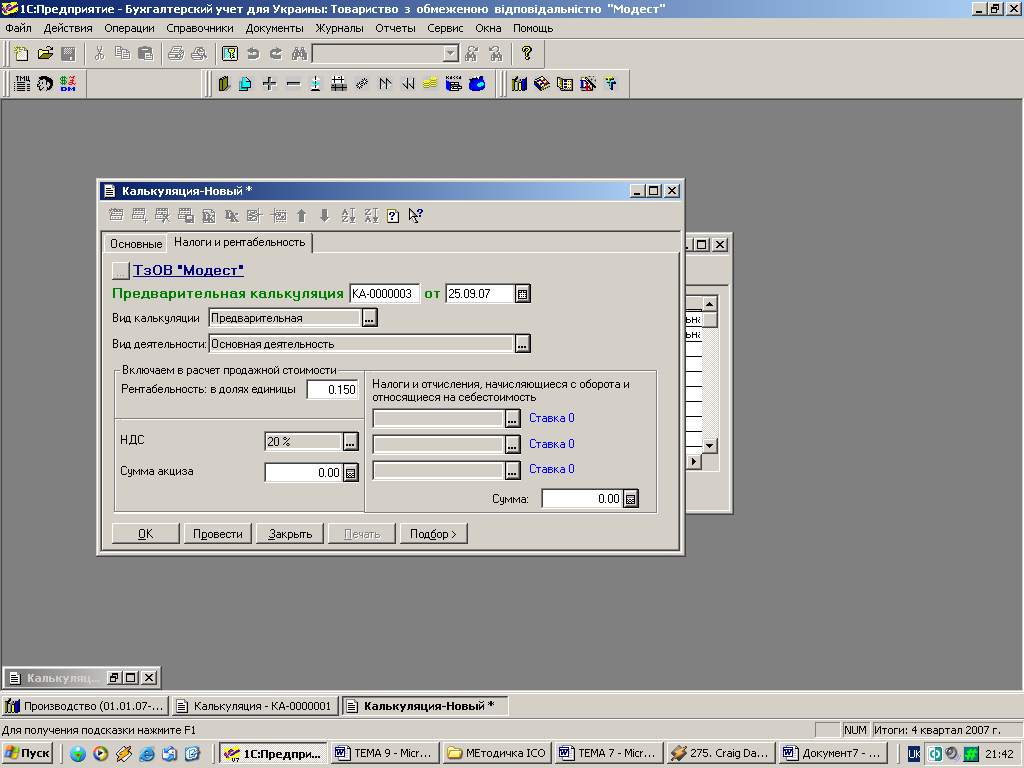Click the yellow question mark Help icon
The width and height of the screenshot is (1024, 768).
(x=527, y=54)
